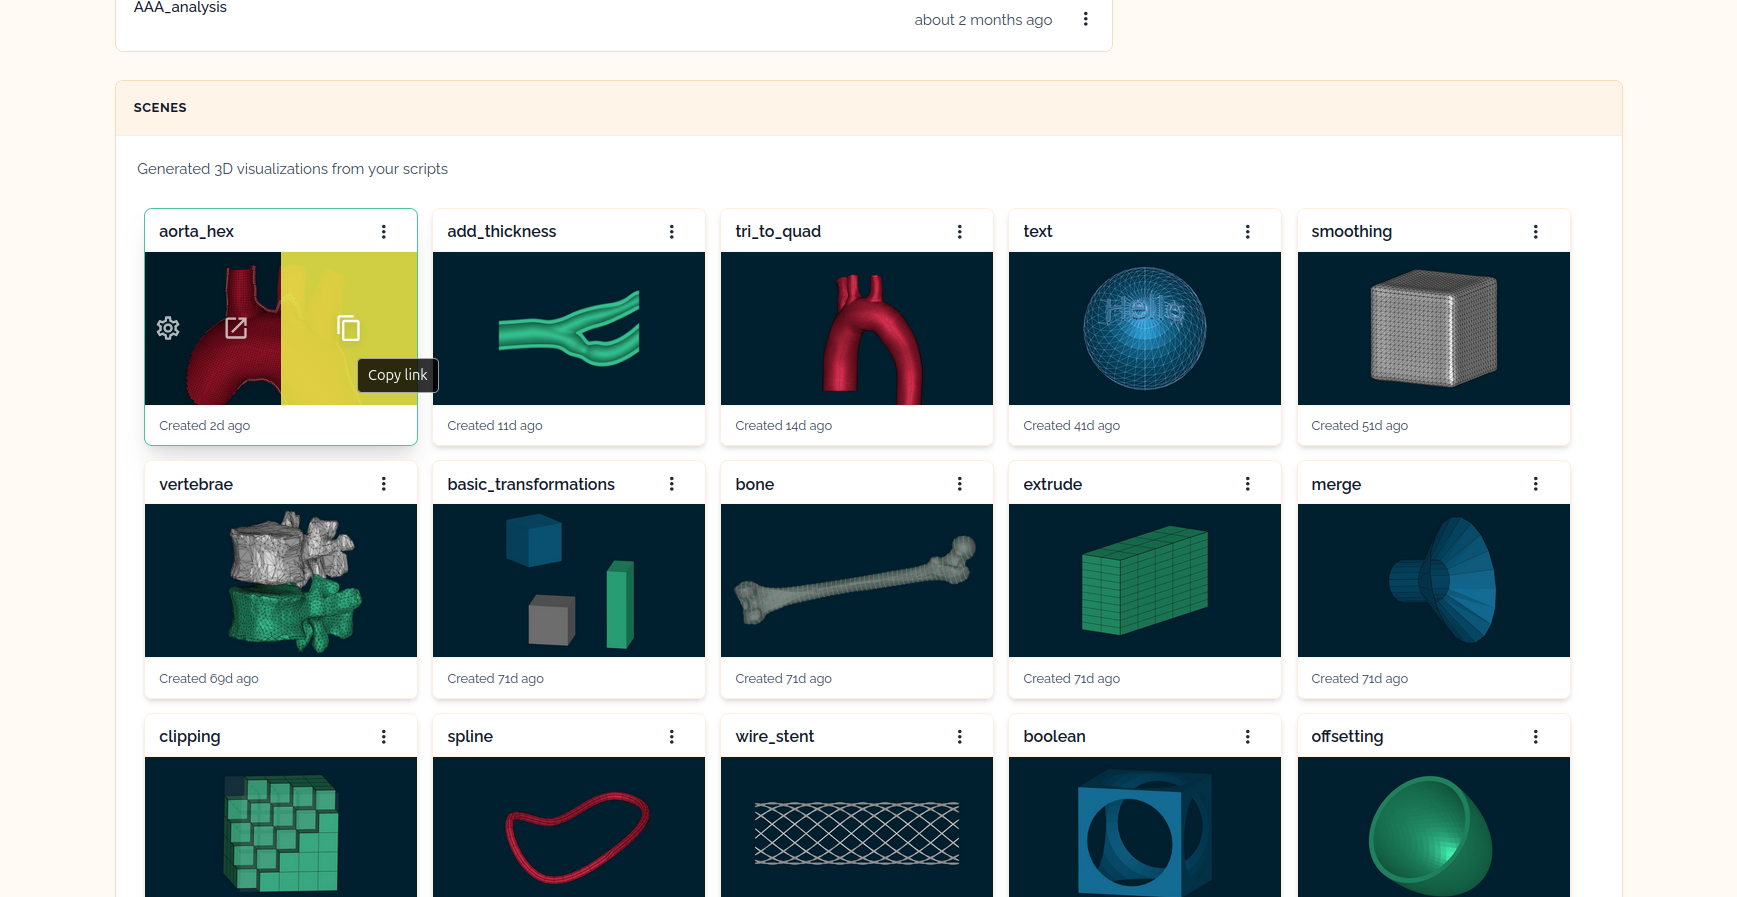Select the extrude scene preview

[1144, 580]
